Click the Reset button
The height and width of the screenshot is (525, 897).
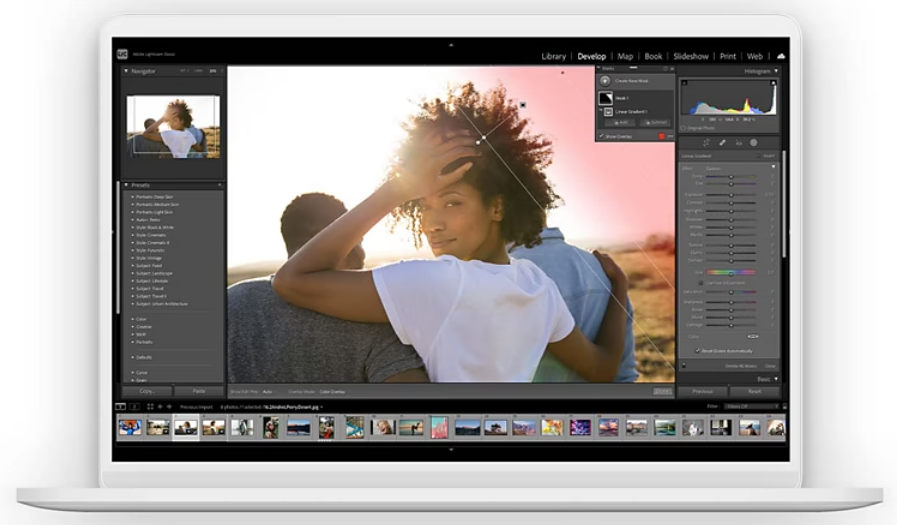pos(755,391)
